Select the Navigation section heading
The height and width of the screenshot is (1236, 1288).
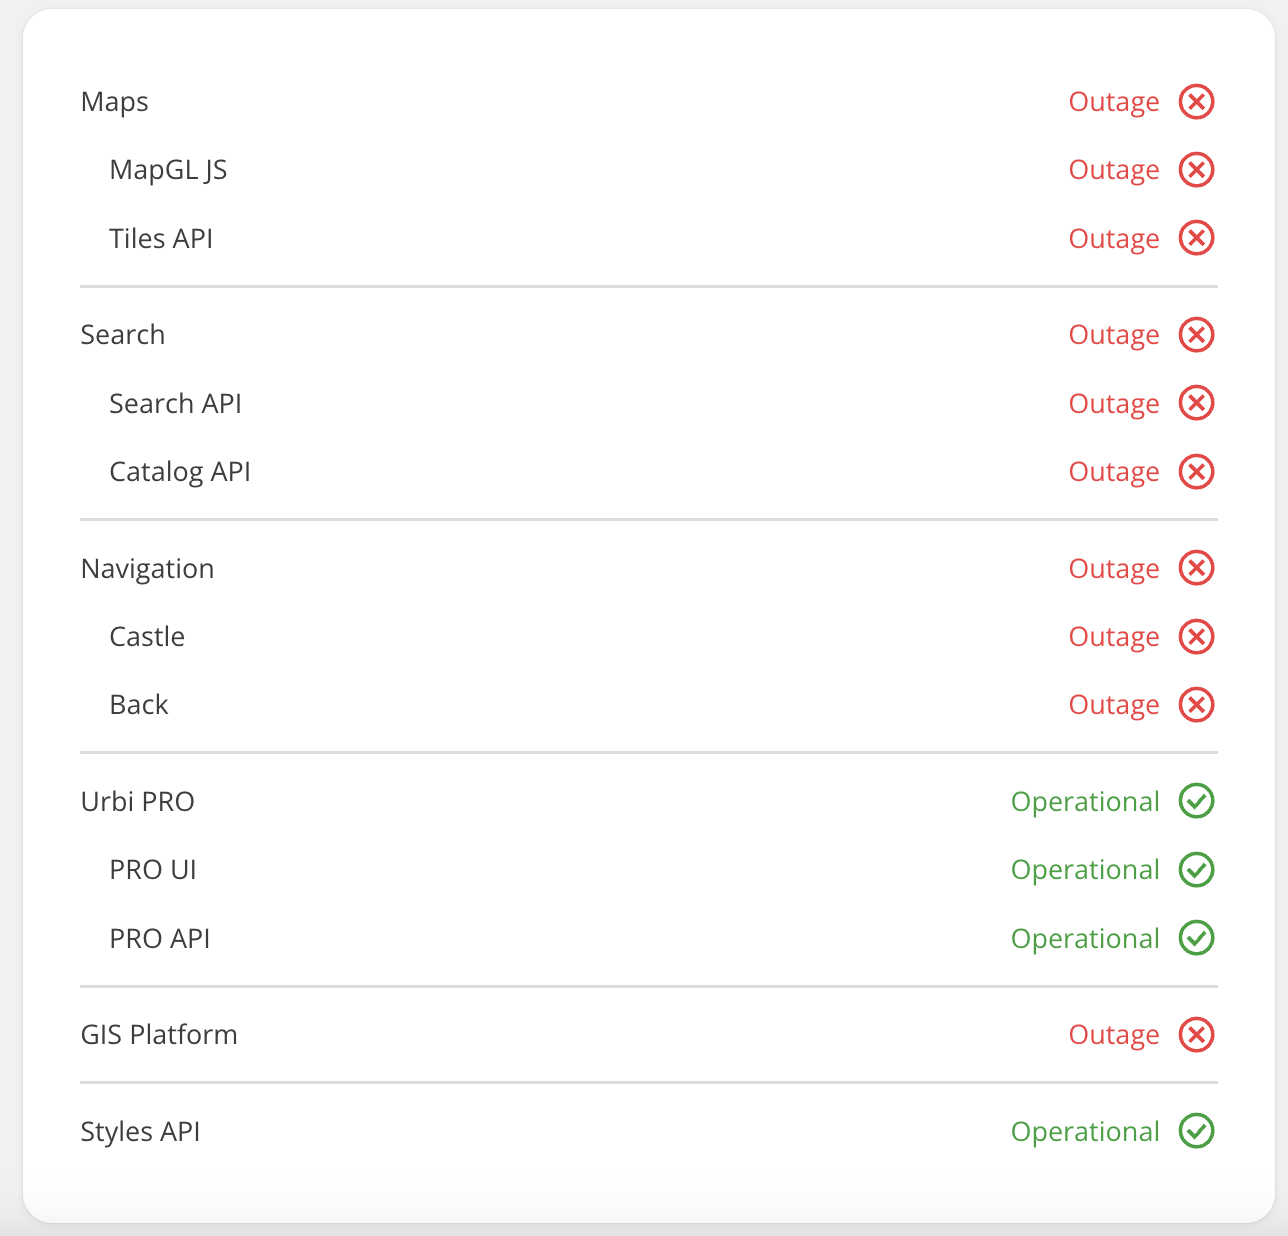pyautogui.click(x=147, y=567)
